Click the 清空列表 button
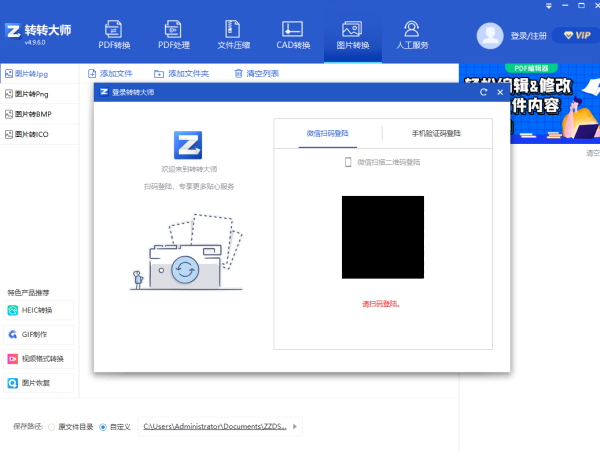The height and width of the screenshot is (452, 600). click(x=257, y=73)
